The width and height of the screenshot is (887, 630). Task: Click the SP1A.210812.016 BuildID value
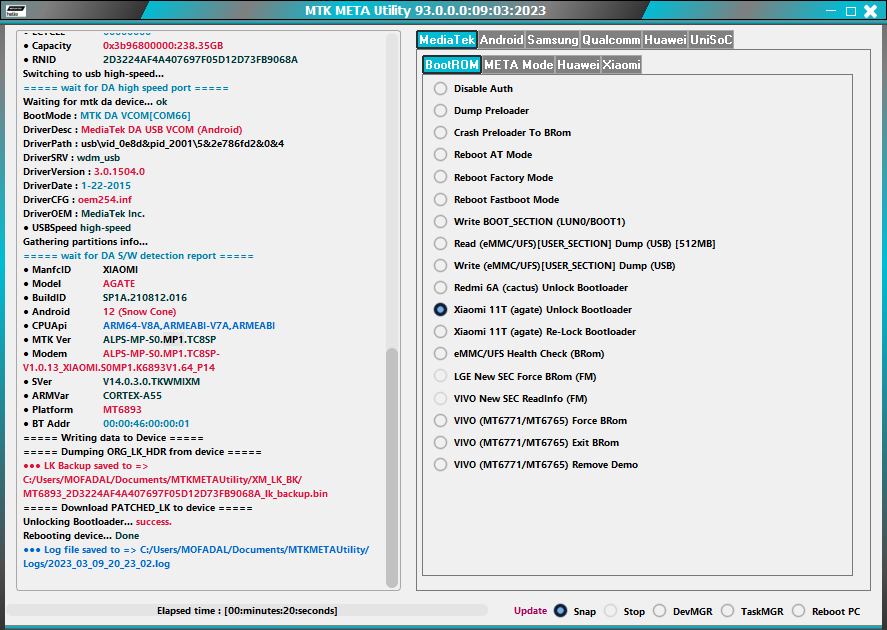click(x=145, y=297)
